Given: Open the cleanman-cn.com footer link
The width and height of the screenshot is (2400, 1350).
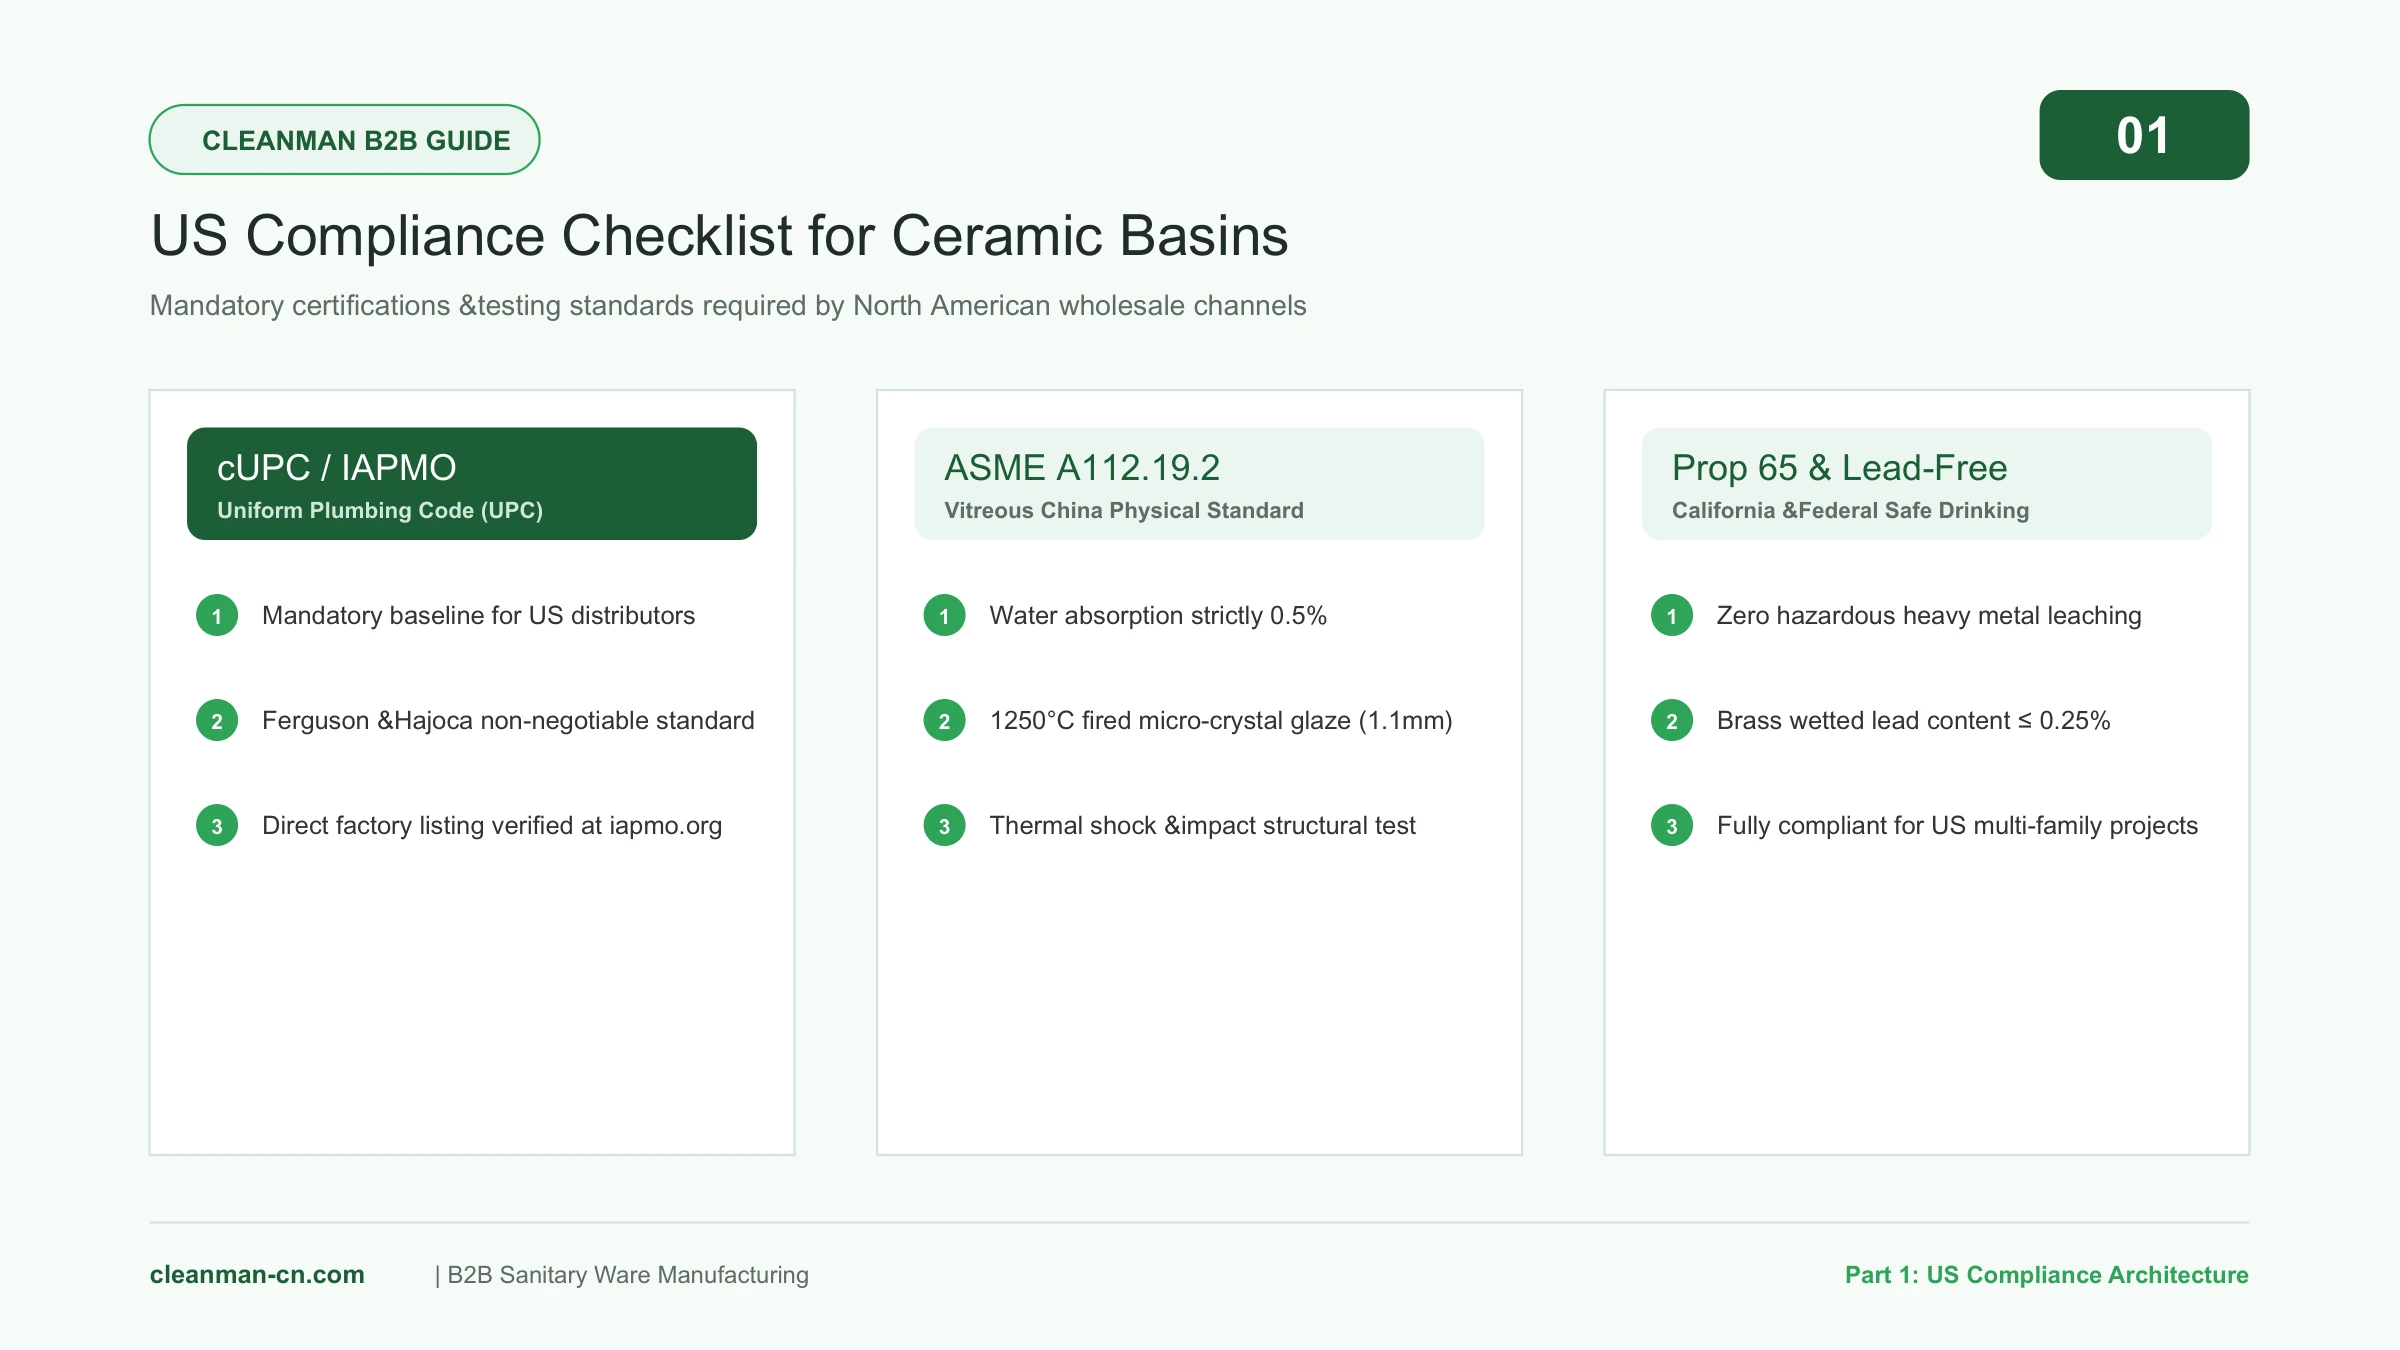Looking at the screenshot, I should [x=257, y=1275].
